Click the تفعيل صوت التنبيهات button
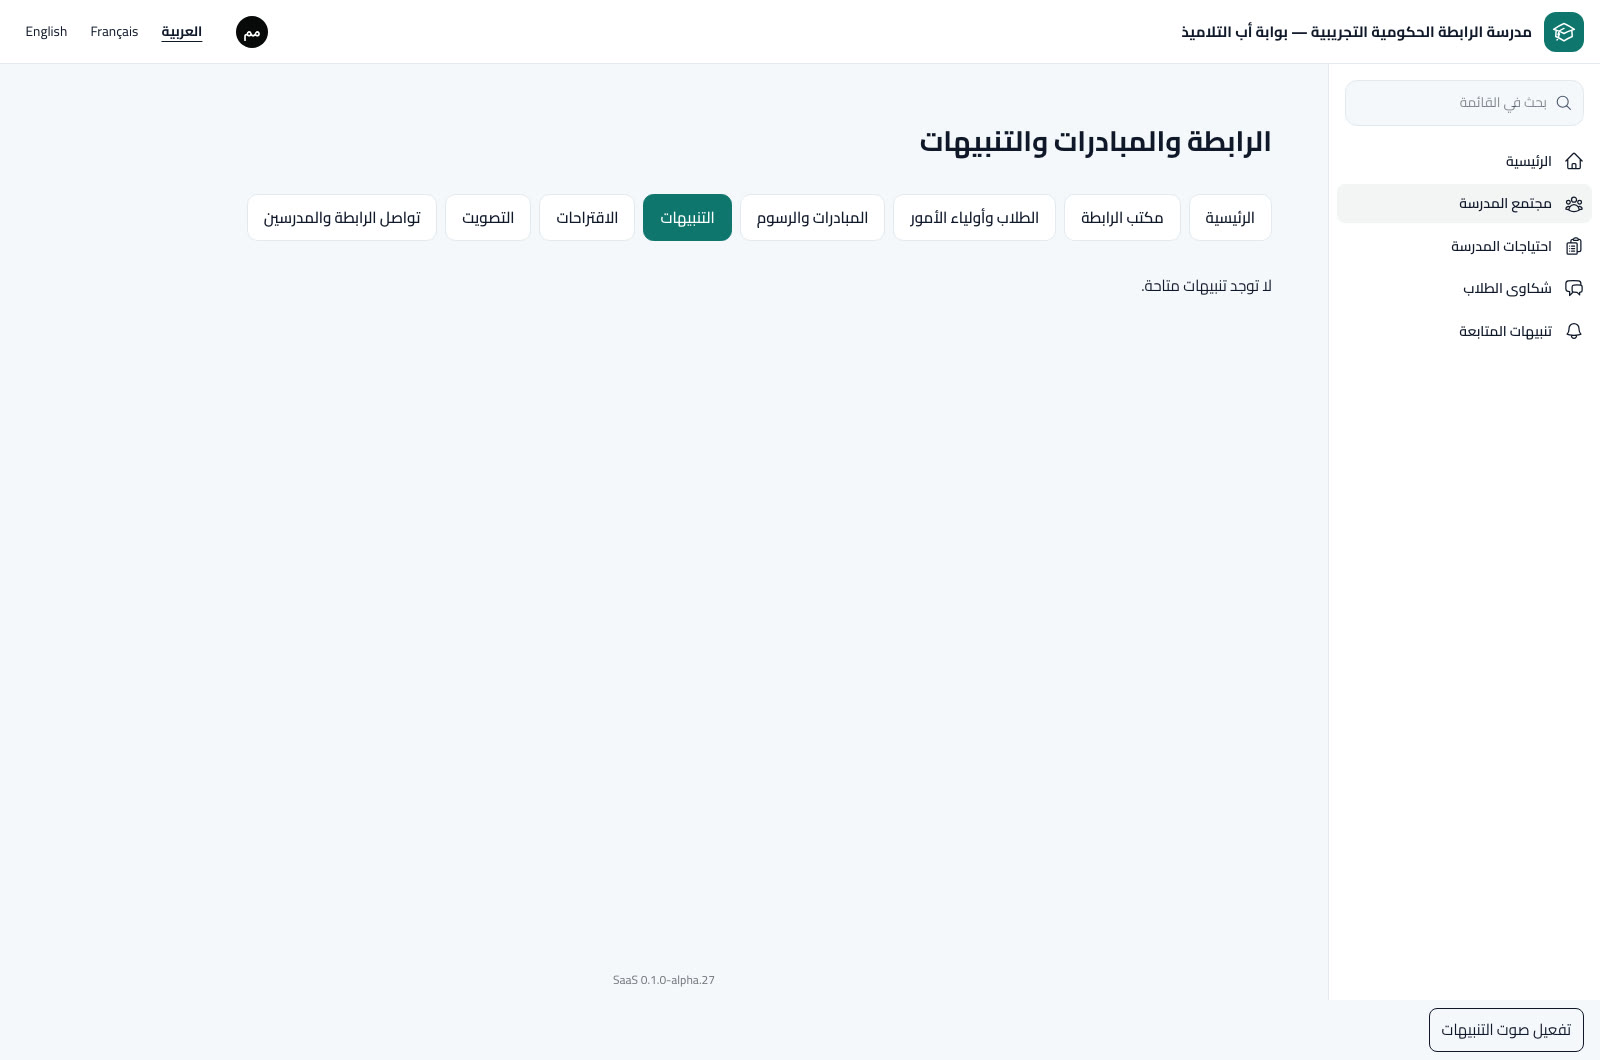Image resolution: width=1600 pixels, height=1060 pixels. 1506,1030
